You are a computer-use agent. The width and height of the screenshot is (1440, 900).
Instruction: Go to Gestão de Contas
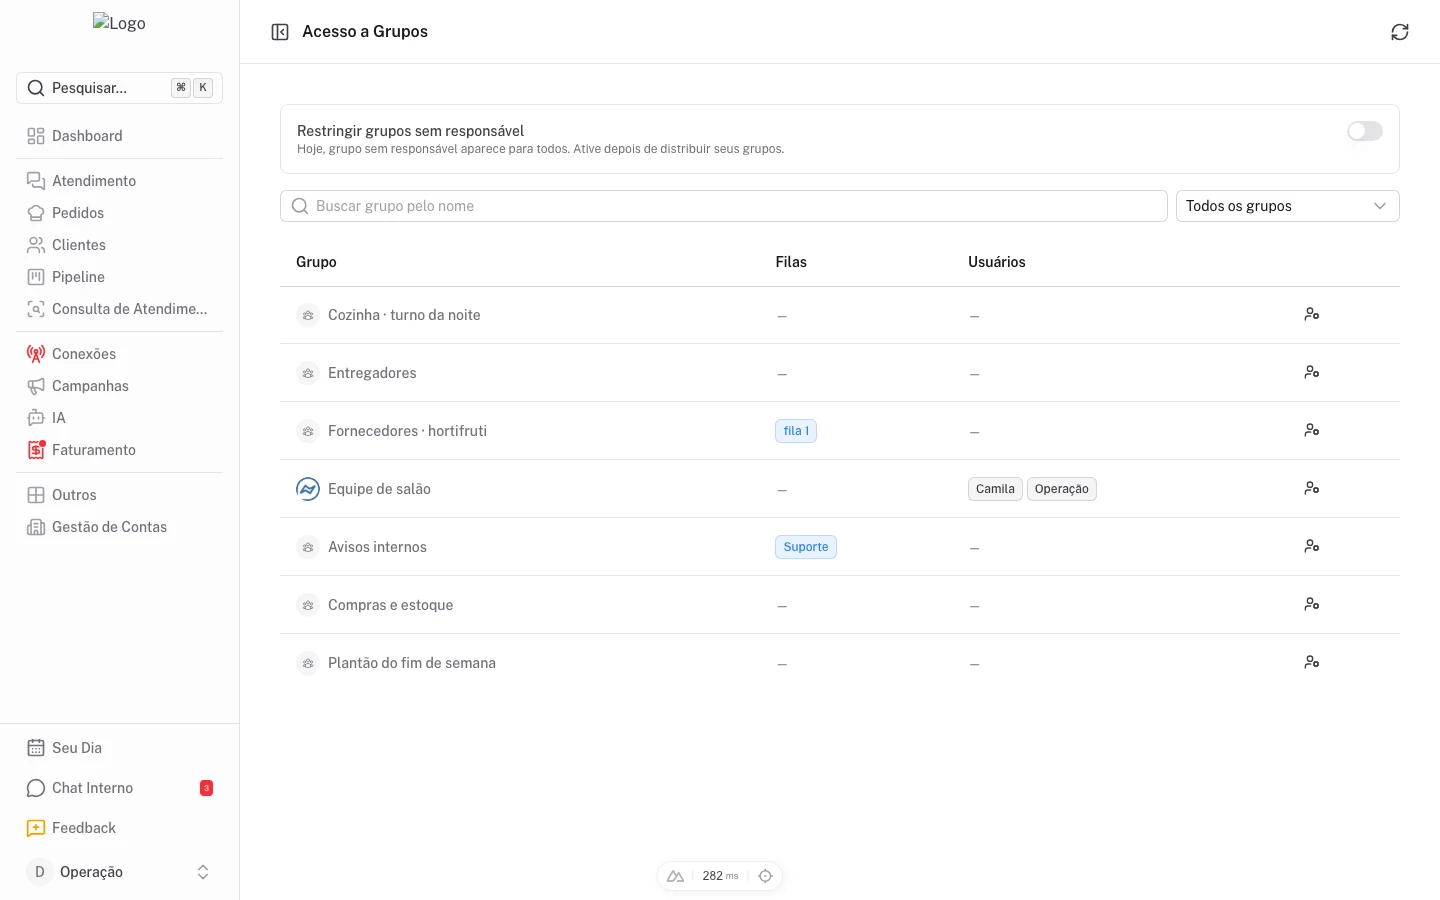120,527
